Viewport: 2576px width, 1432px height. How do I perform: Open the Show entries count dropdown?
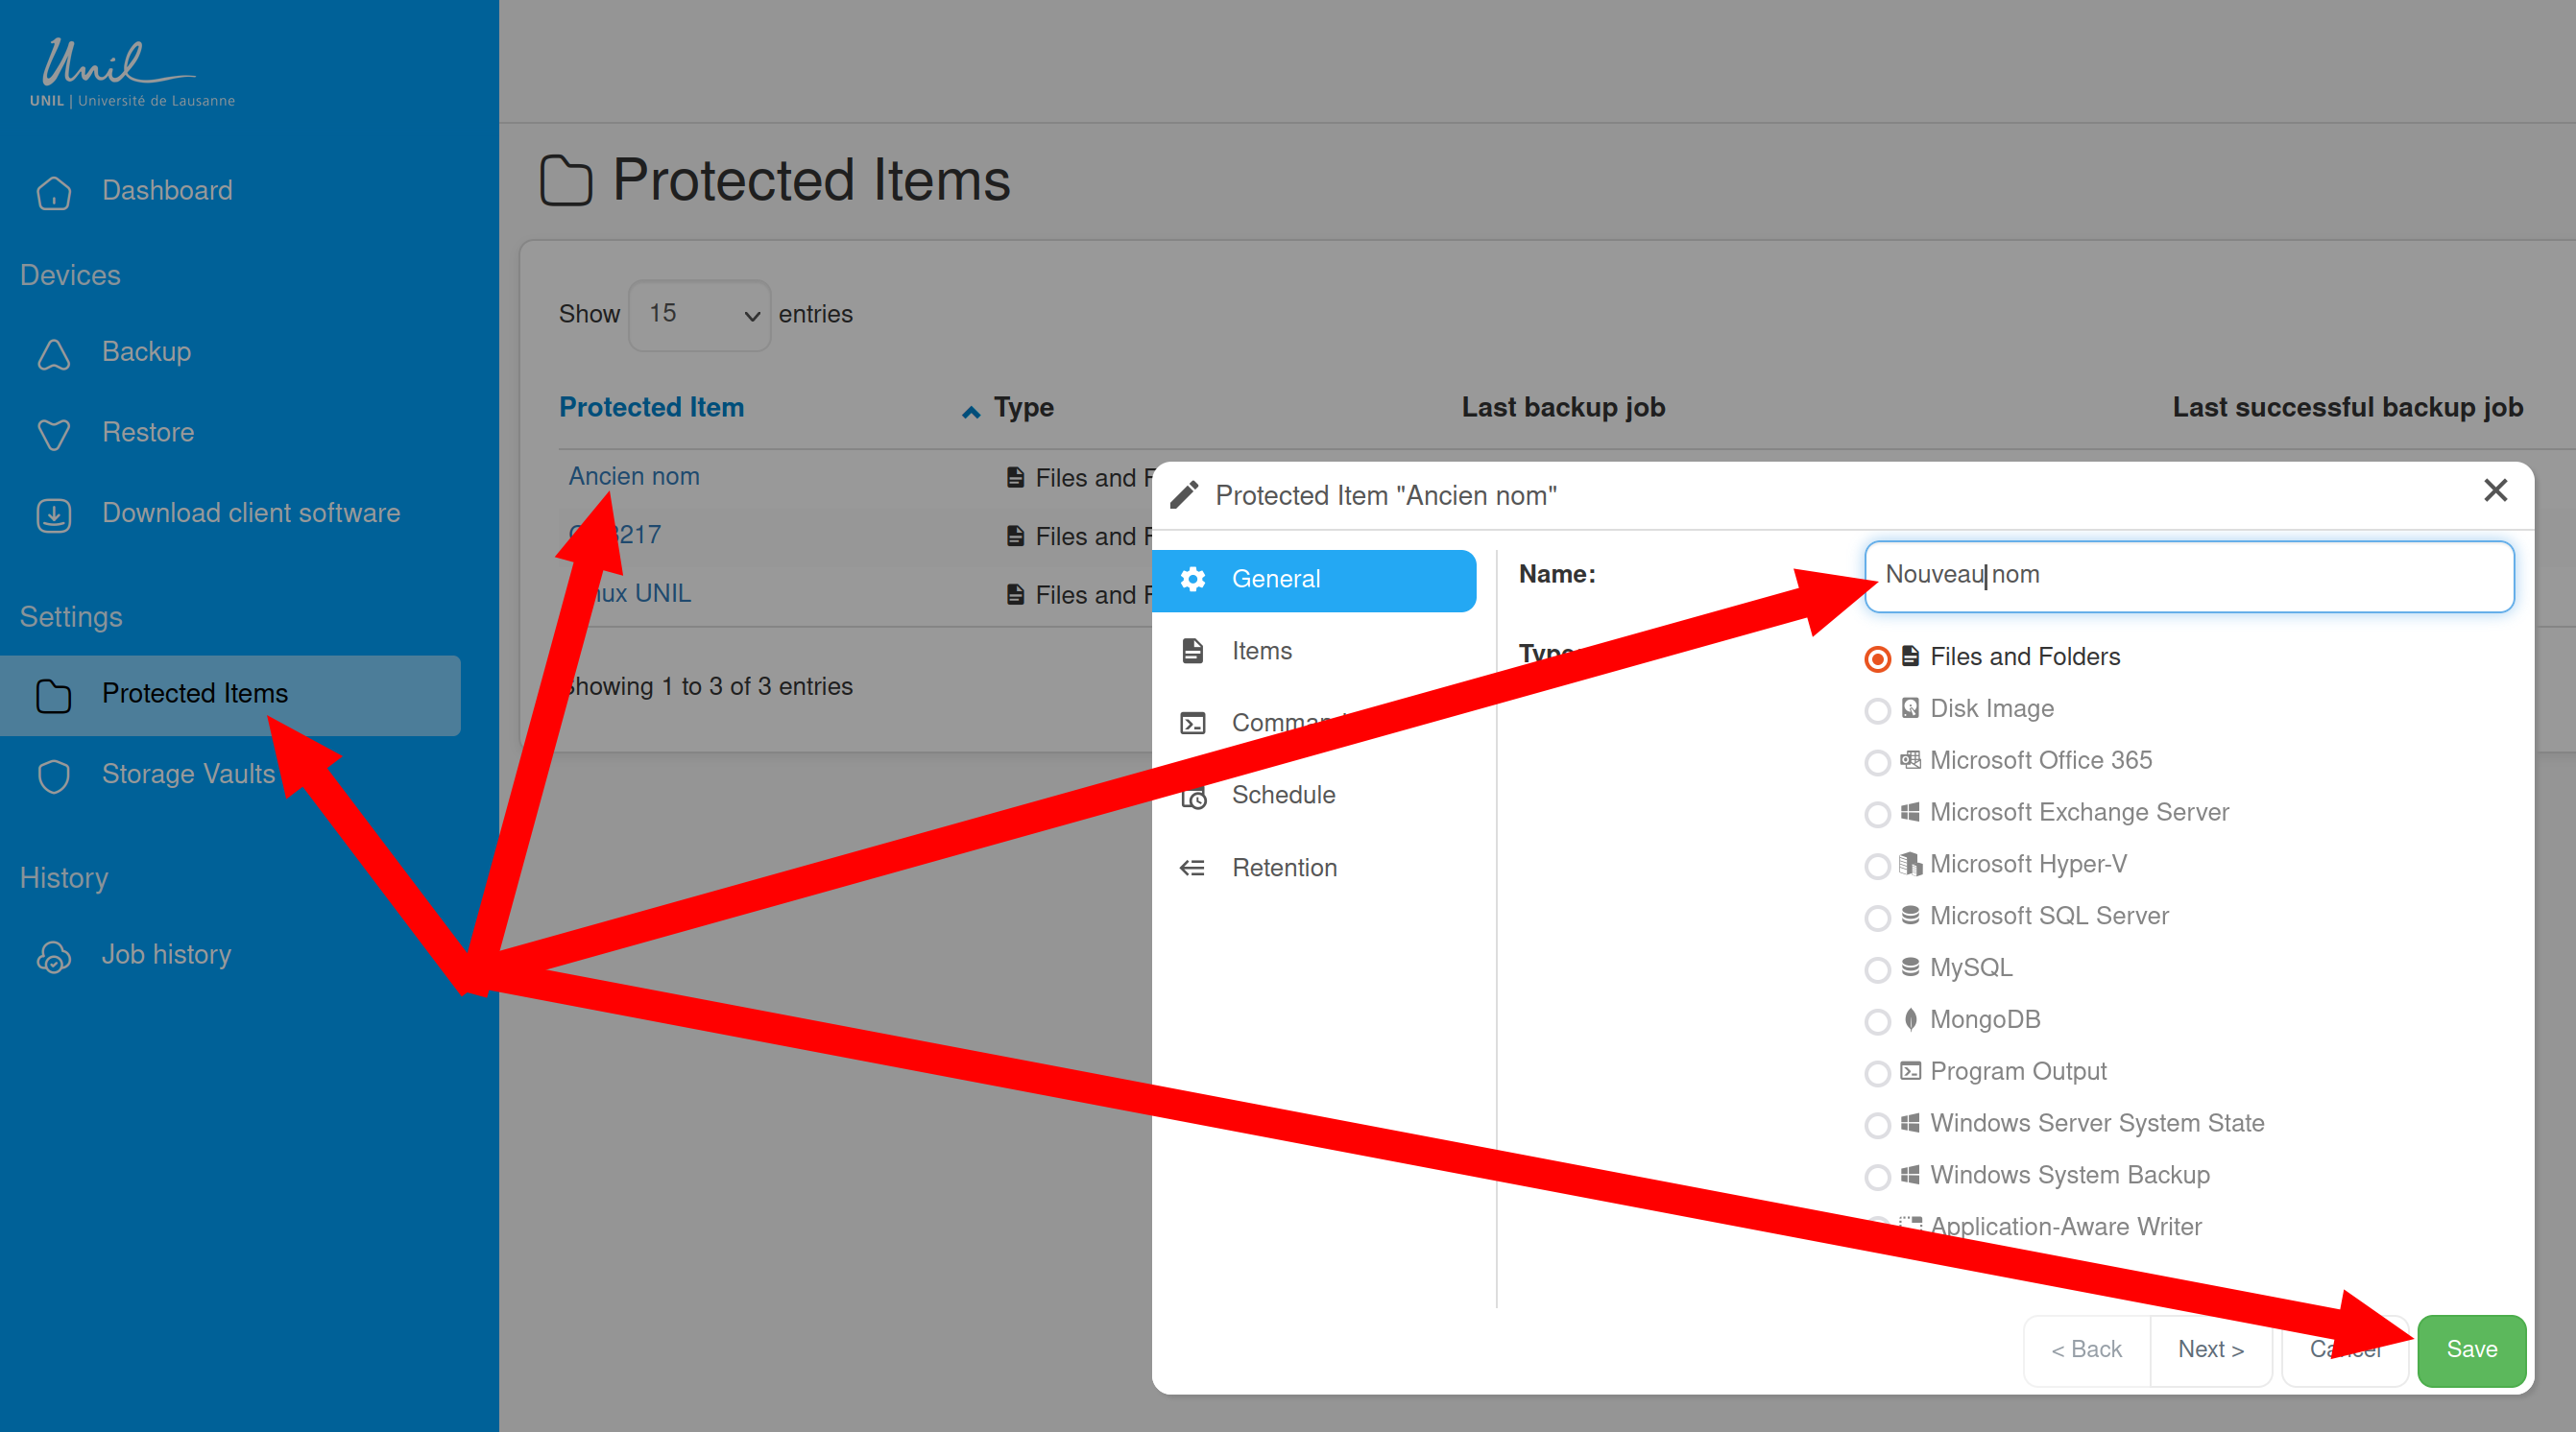pos(699,315)
